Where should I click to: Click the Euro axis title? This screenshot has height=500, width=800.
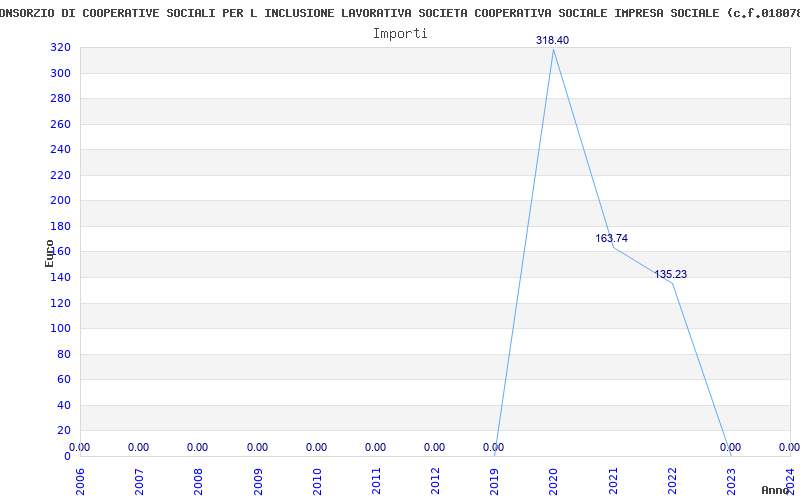[49, 253]
